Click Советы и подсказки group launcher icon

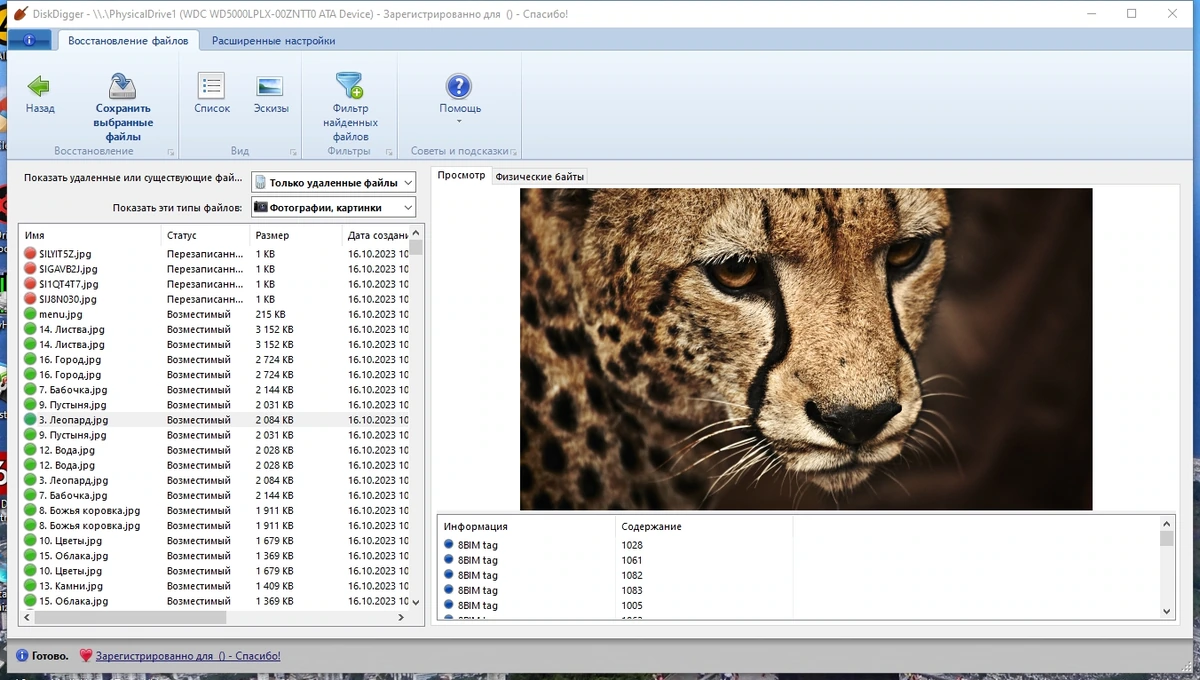(514, 152)
